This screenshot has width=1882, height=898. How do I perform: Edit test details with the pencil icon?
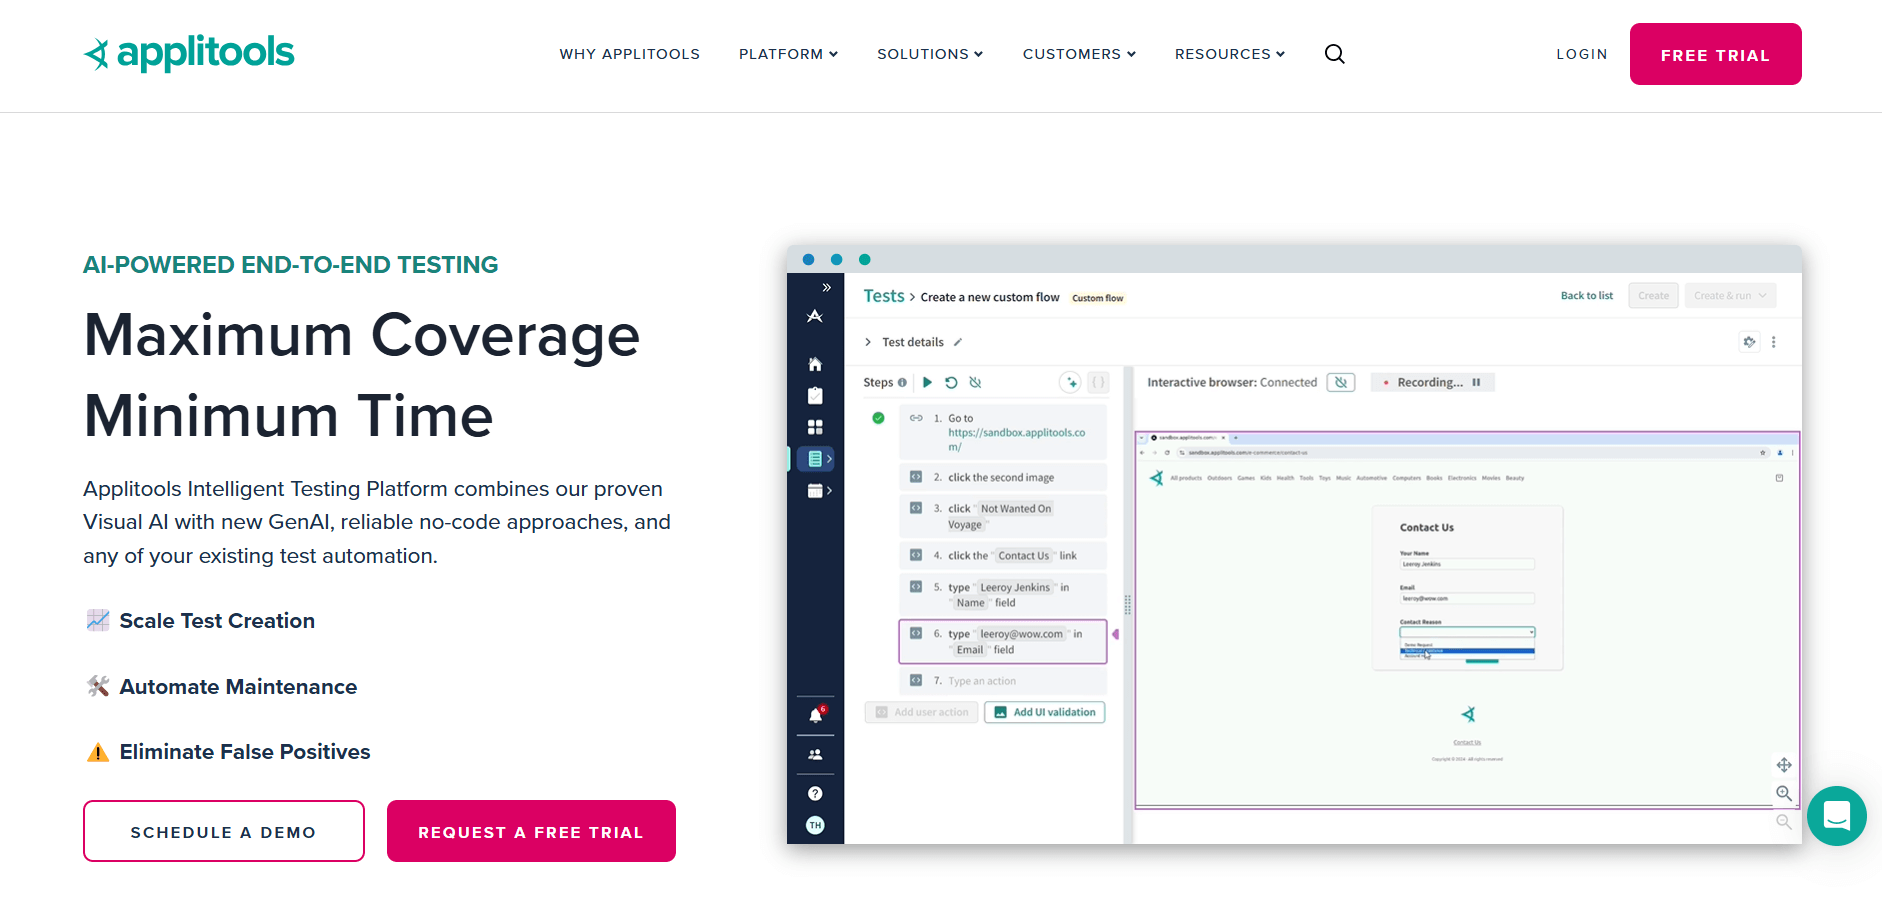[x=957, y=342]
